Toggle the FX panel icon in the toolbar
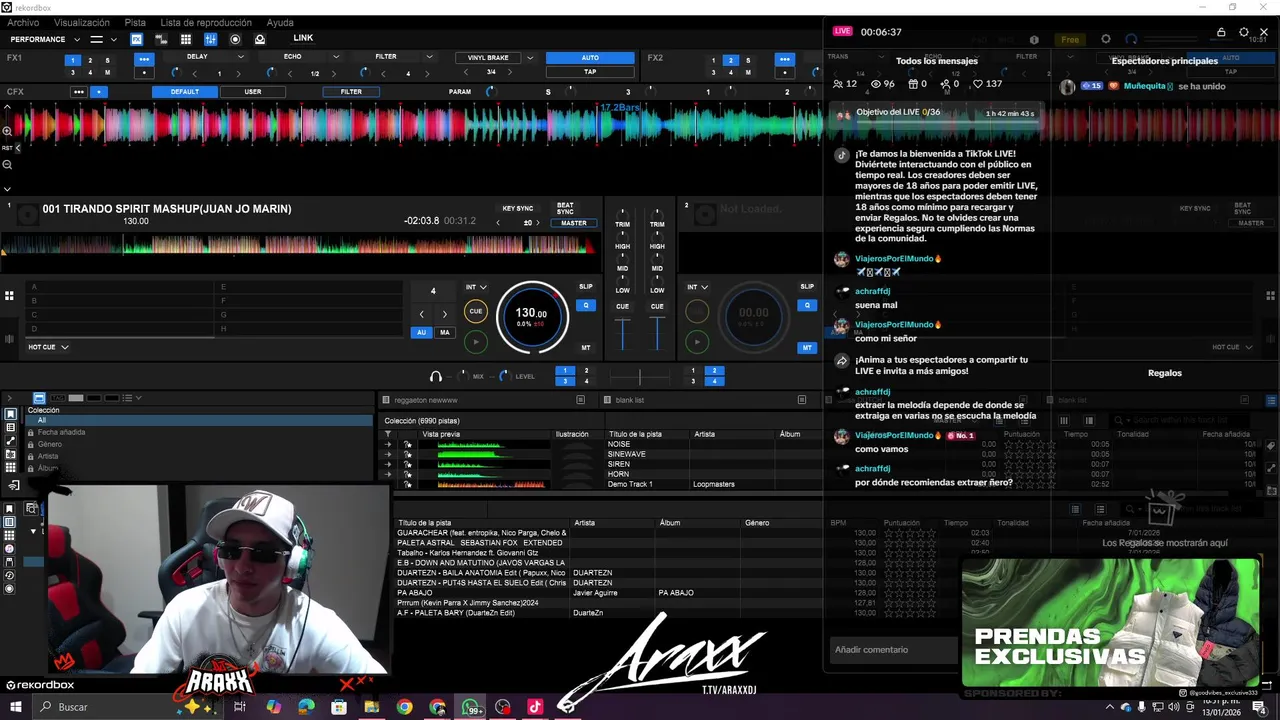Screen dimensions: 1280x720 coord(136,39)
